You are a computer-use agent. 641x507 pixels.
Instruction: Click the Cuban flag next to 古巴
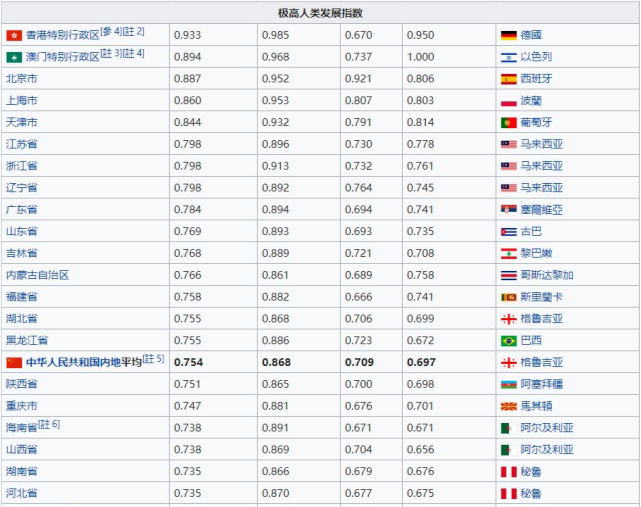pos(509,232)
